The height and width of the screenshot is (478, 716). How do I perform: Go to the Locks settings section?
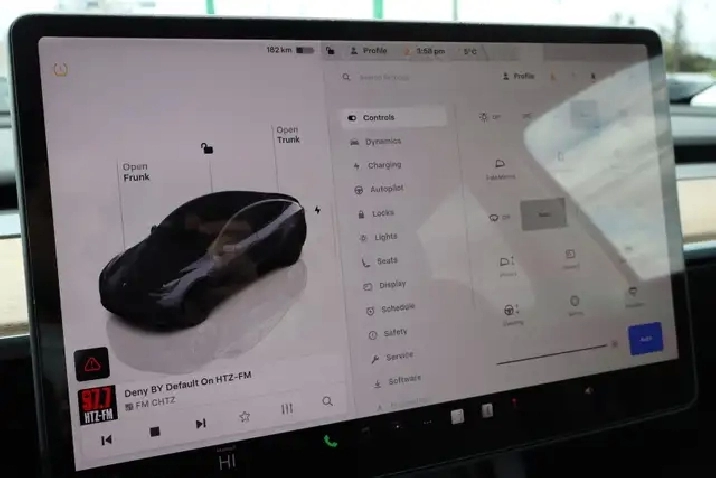382,213
